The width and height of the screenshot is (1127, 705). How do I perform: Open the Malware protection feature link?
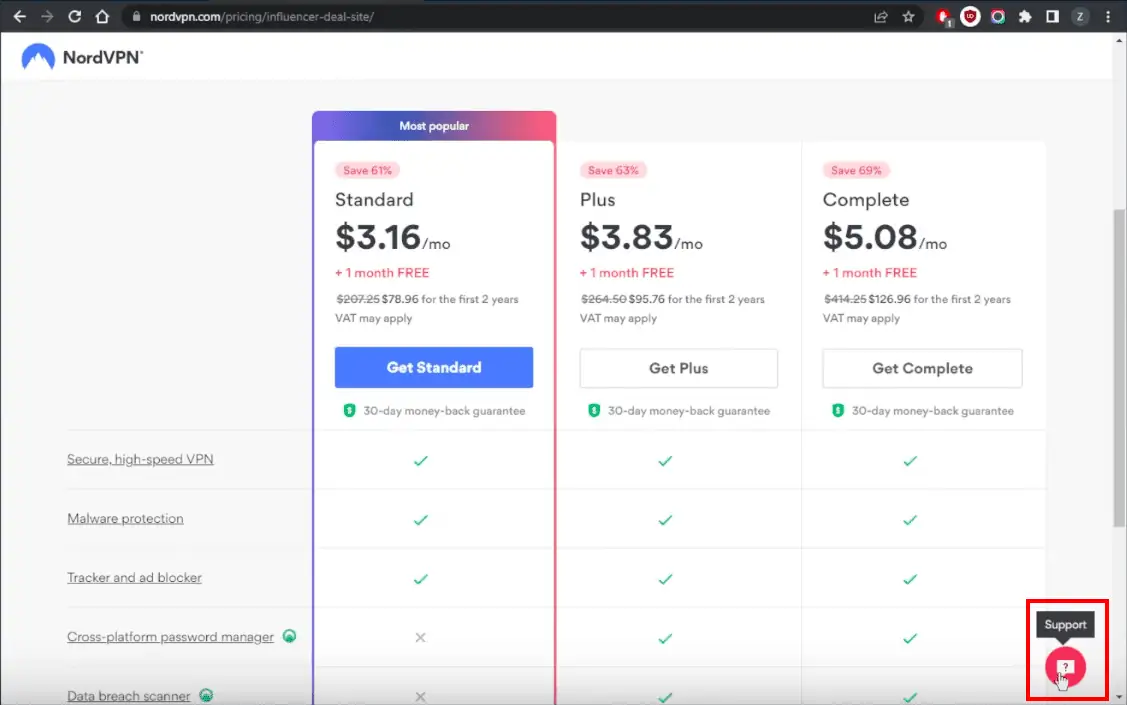125,518
